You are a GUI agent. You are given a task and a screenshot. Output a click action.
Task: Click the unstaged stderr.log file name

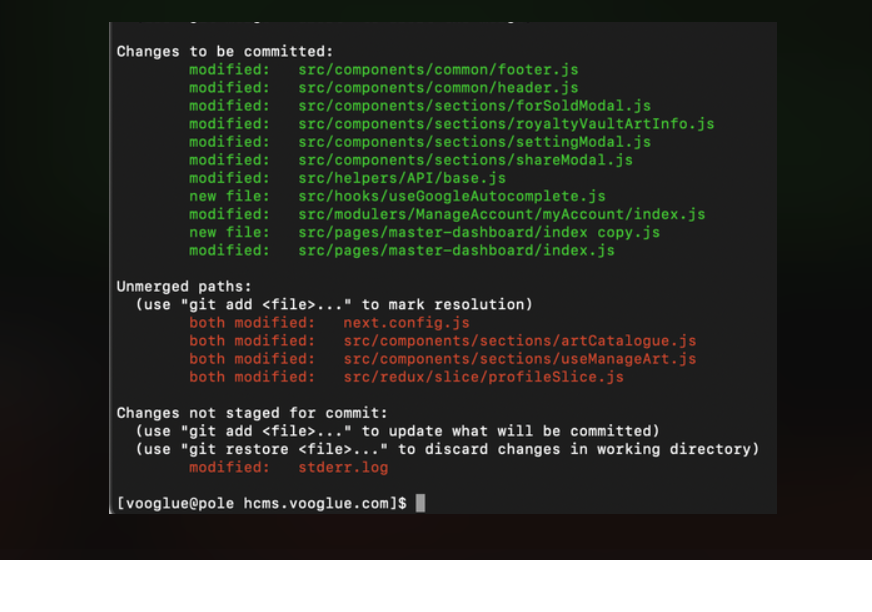click(x=343, y=467)
